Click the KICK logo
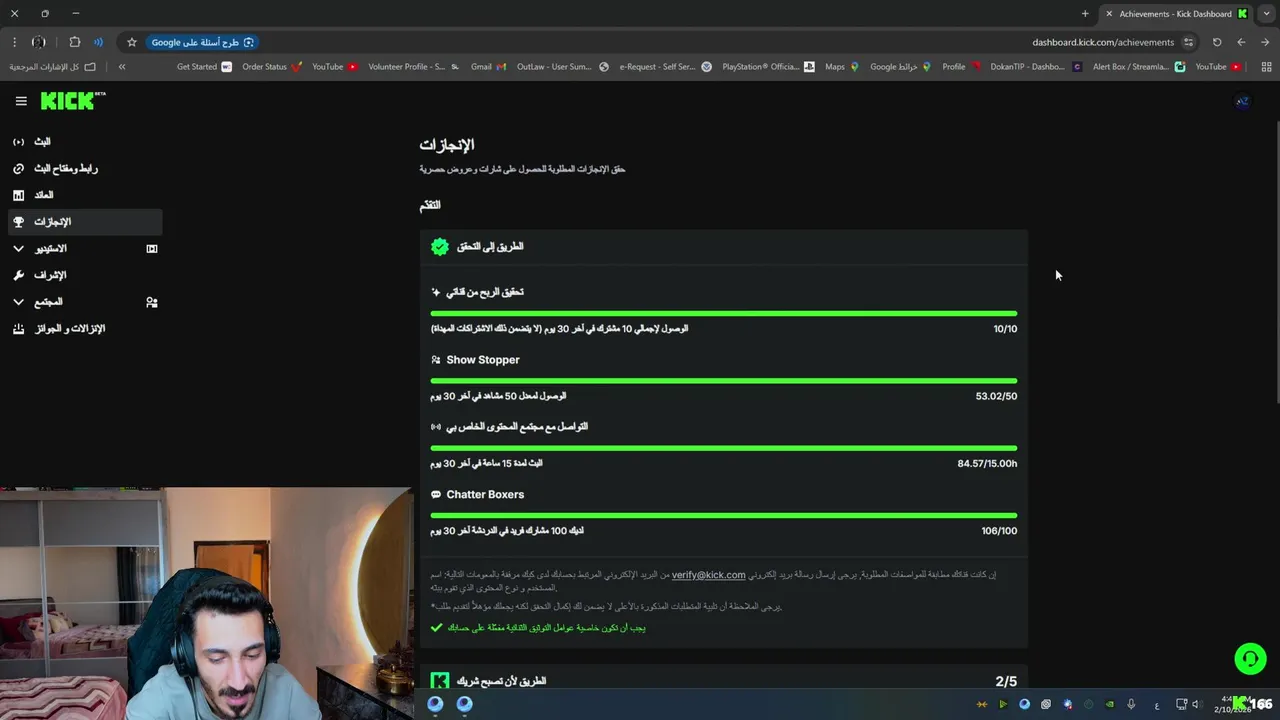This screenshot has width=1280, height=720. pyautogui.click(x=72, y=100)
